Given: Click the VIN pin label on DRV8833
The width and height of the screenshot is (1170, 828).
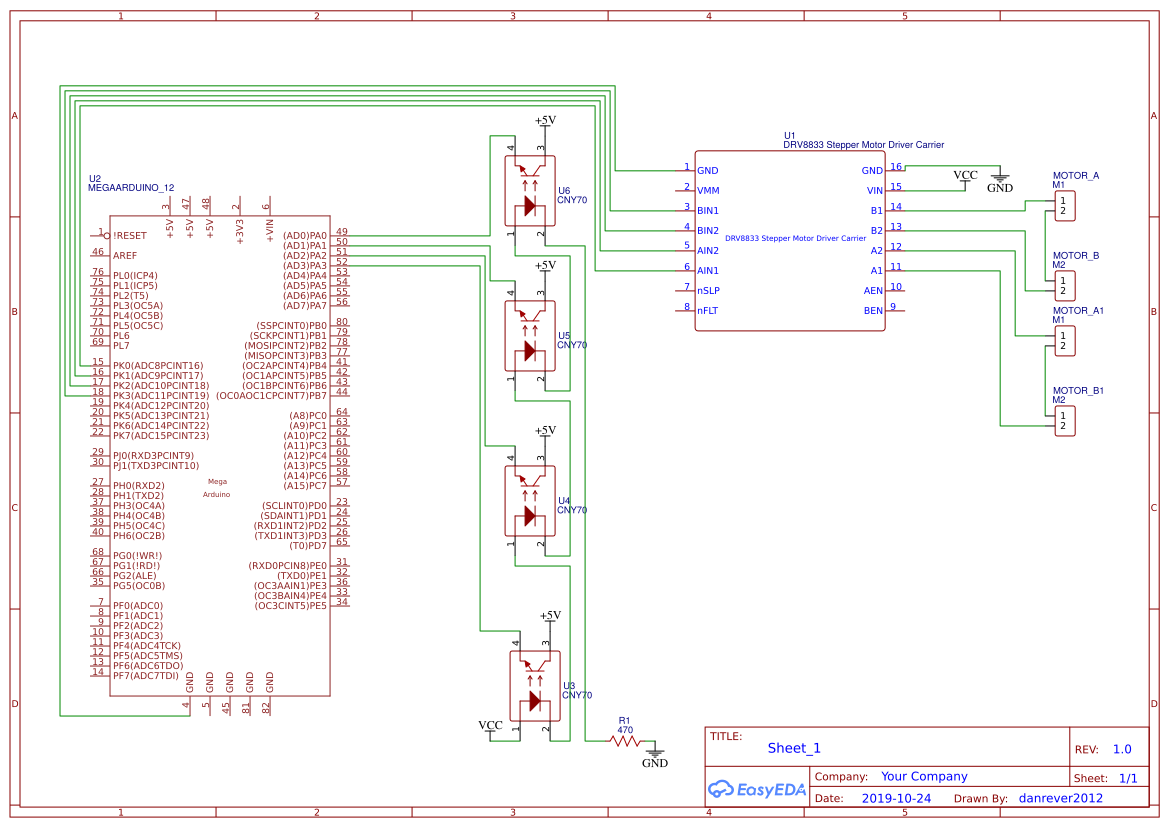Looking at the screenshot, I should pos(875,191).
